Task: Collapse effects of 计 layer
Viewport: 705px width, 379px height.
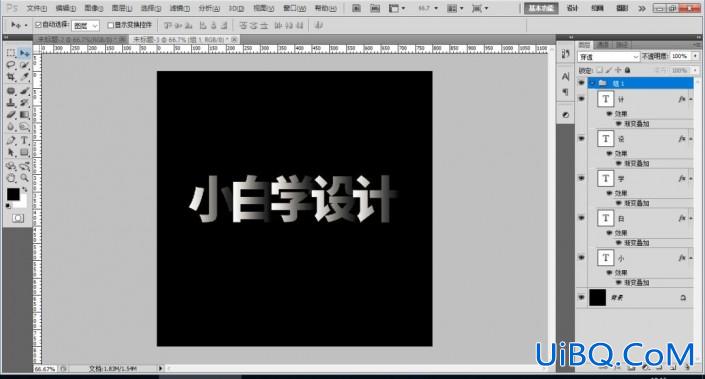Action: (x=690, y=99)
